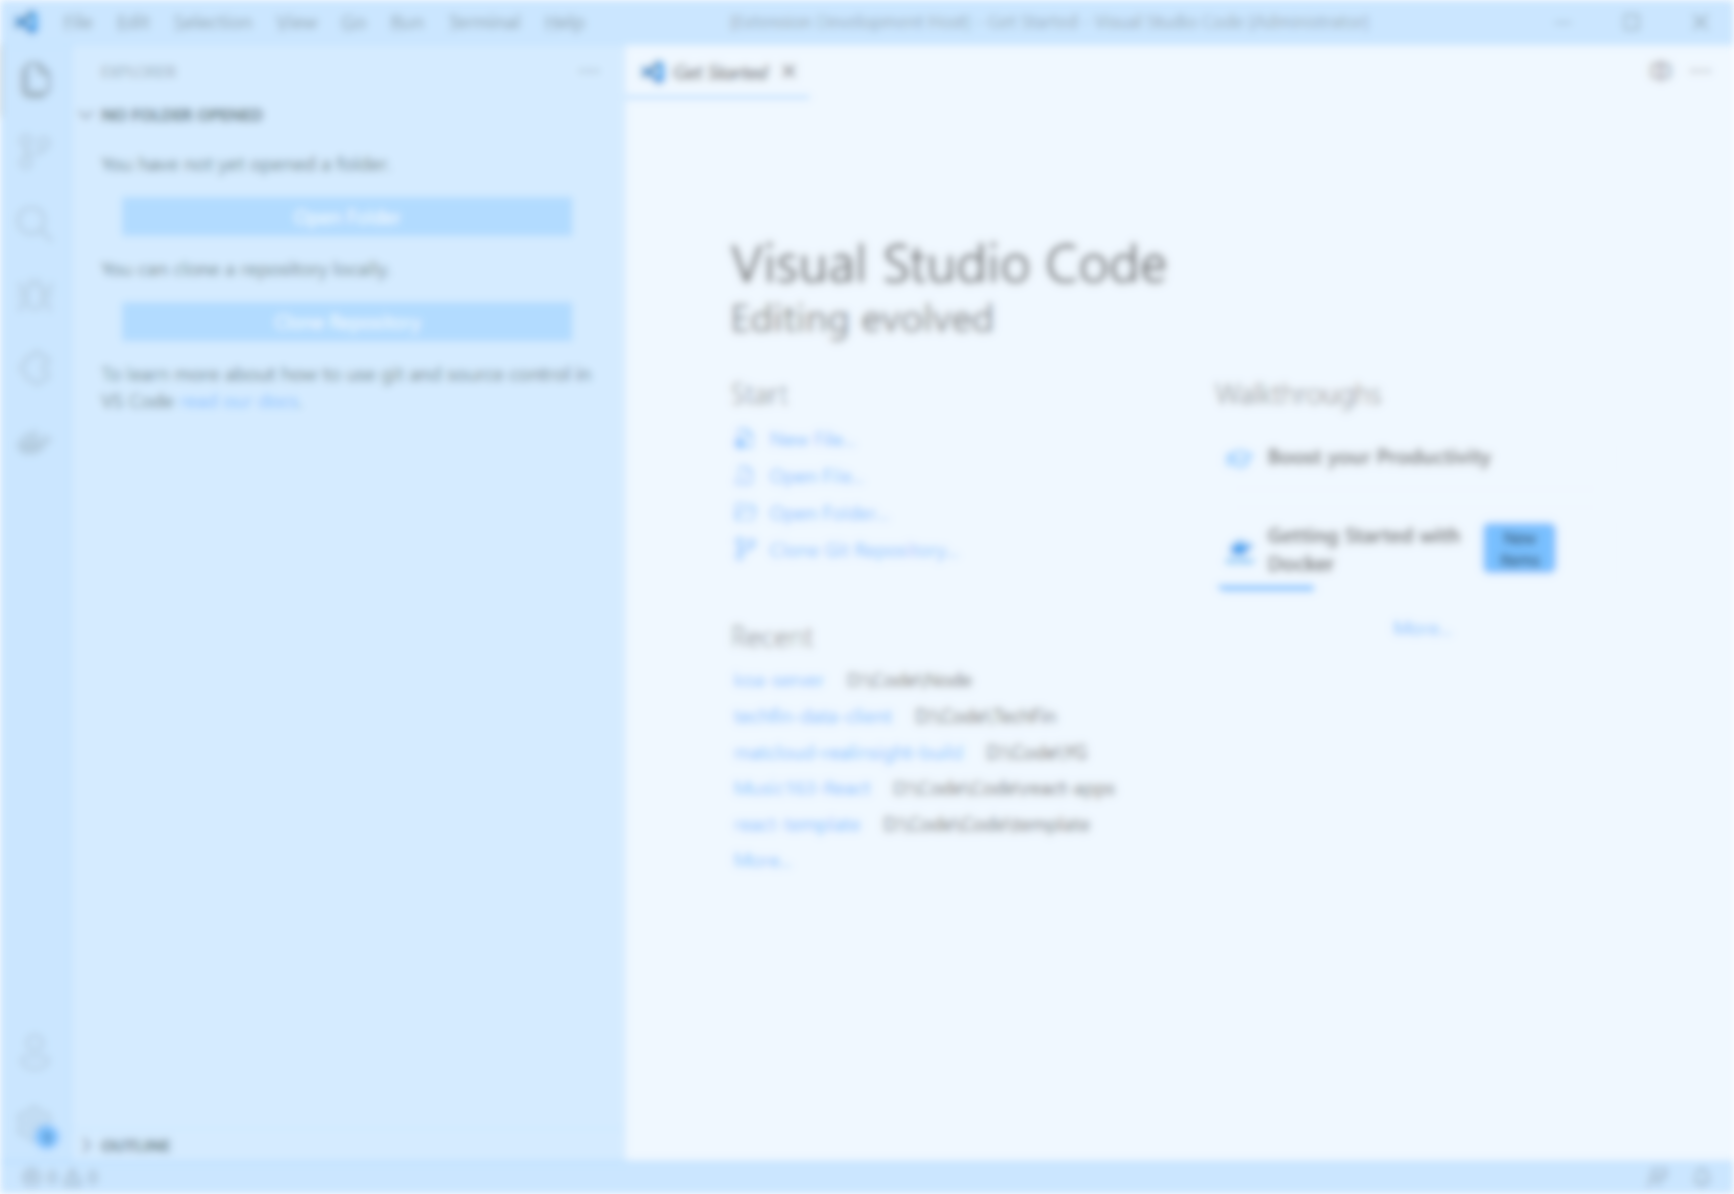
Task: Click the feedback icon in status bar
Action: 1658,1177
